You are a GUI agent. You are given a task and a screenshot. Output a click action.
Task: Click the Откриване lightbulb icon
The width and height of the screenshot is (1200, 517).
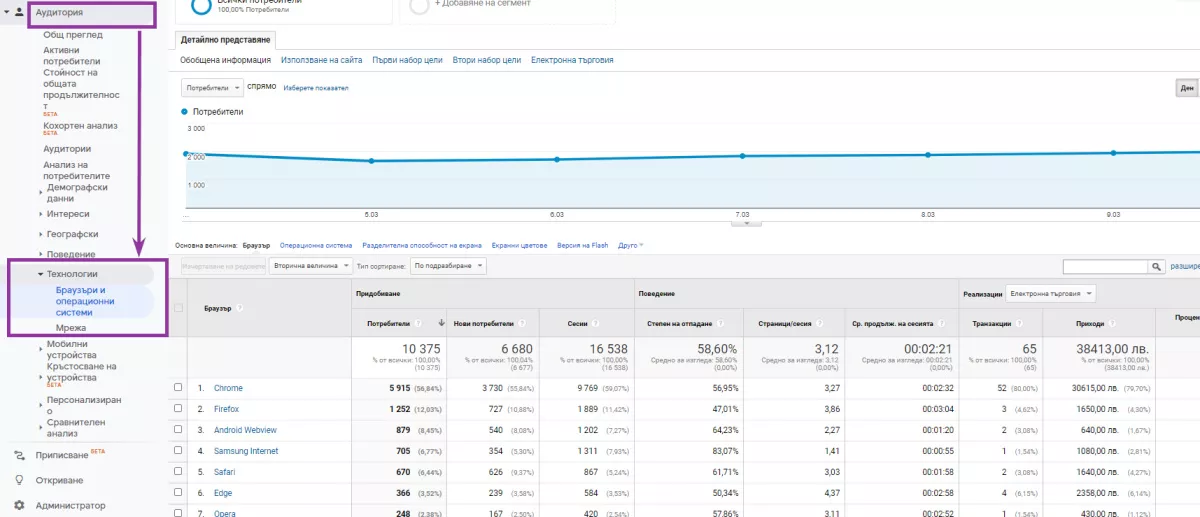19,480
